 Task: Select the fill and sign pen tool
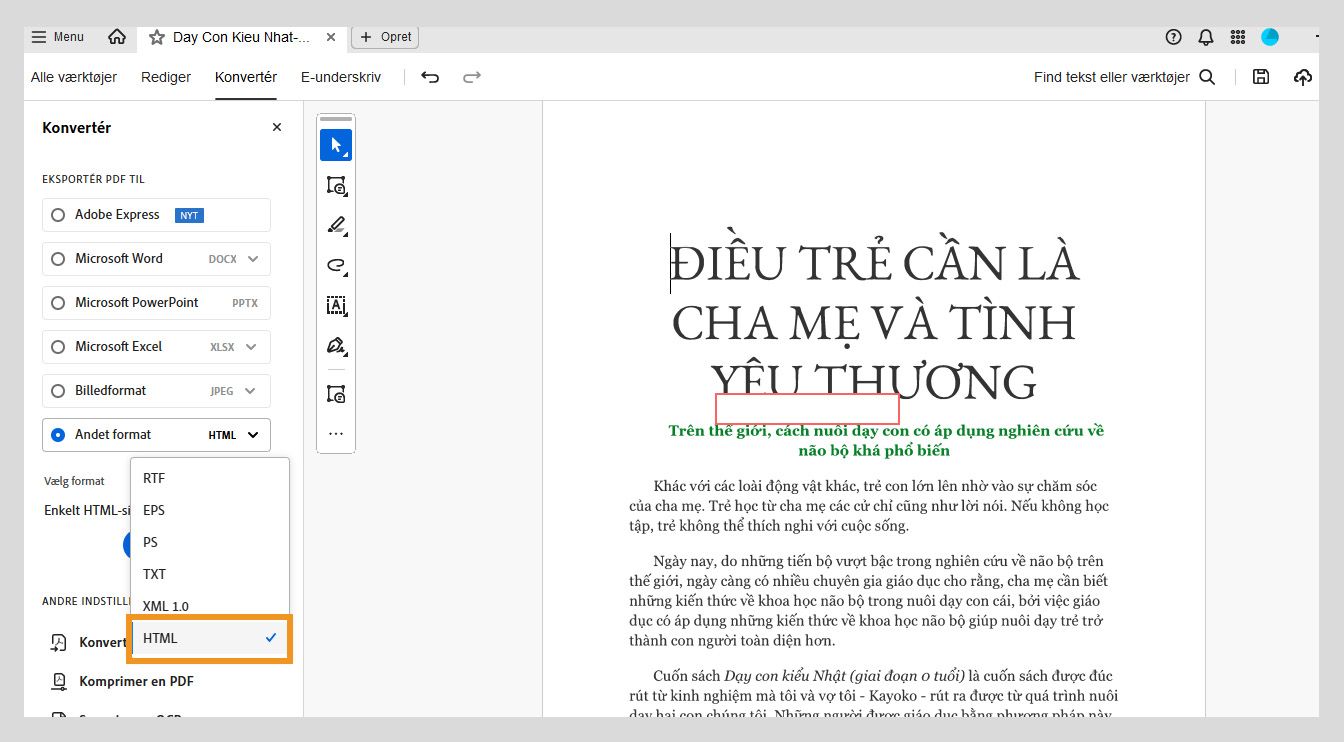(336, 345)
